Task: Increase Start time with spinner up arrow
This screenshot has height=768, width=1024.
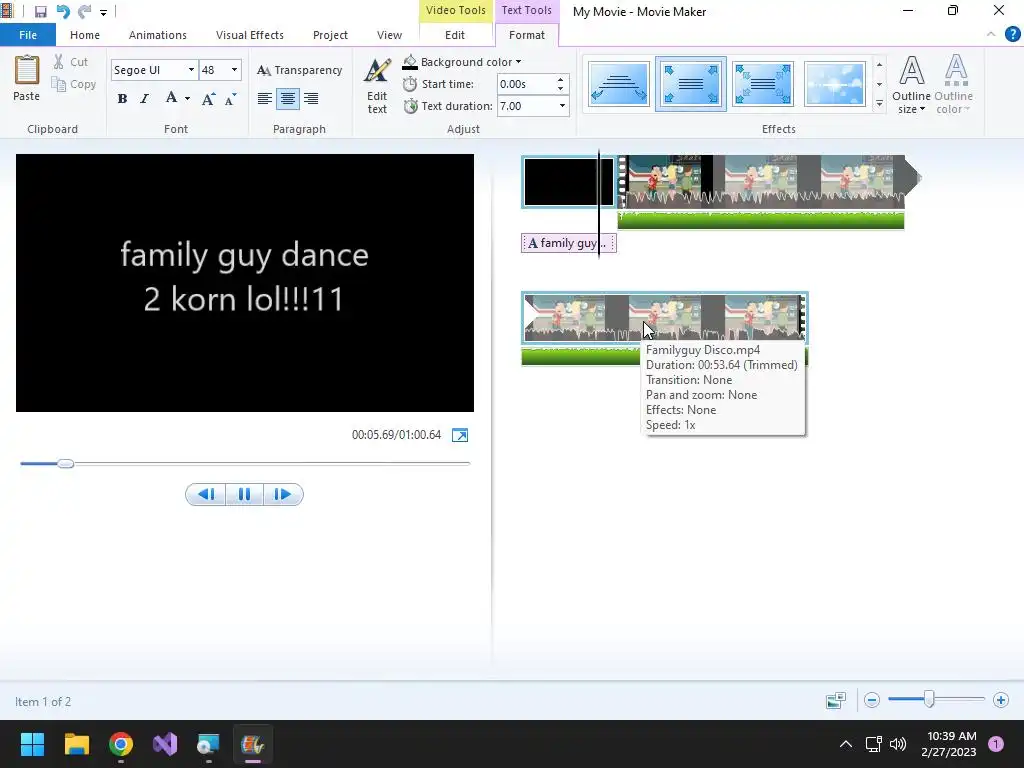Action: [561, 80]
